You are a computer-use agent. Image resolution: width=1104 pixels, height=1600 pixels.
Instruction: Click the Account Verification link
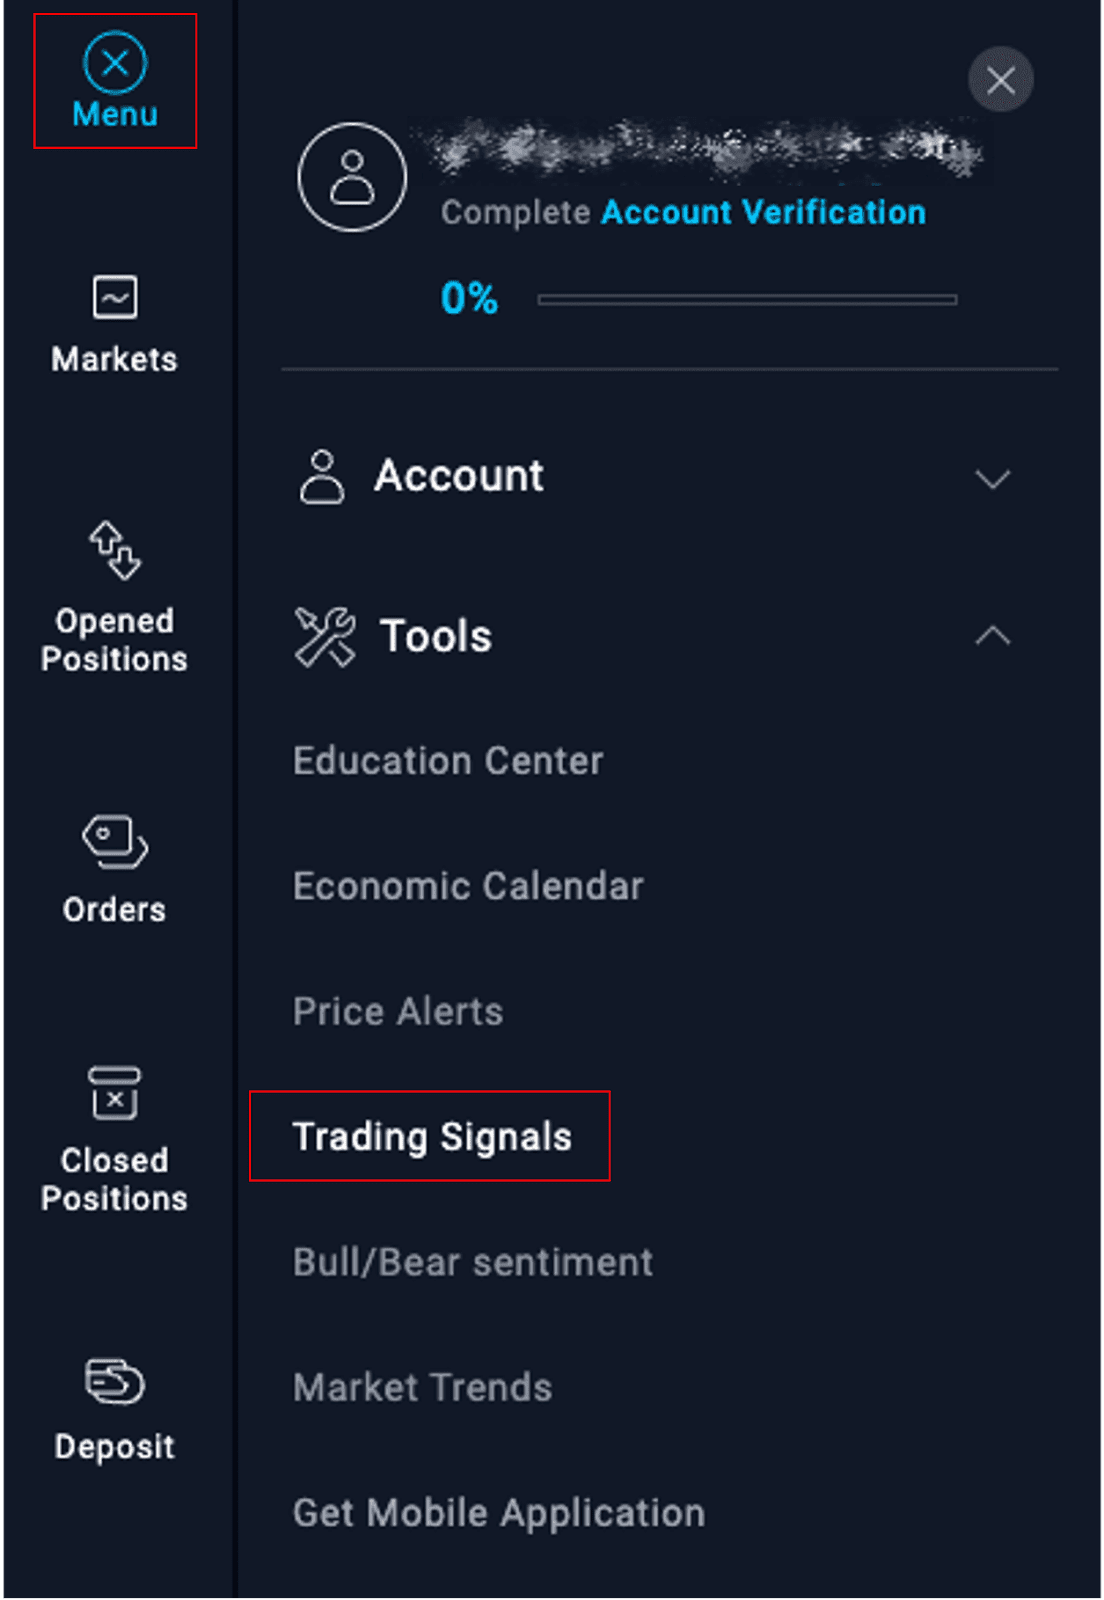(763, 212)
